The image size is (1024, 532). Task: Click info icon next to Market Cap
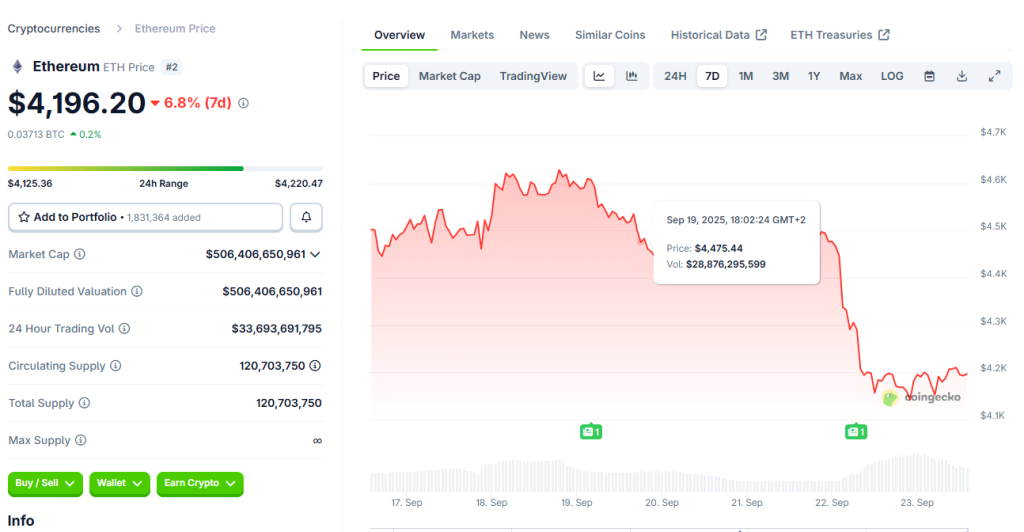80,255
